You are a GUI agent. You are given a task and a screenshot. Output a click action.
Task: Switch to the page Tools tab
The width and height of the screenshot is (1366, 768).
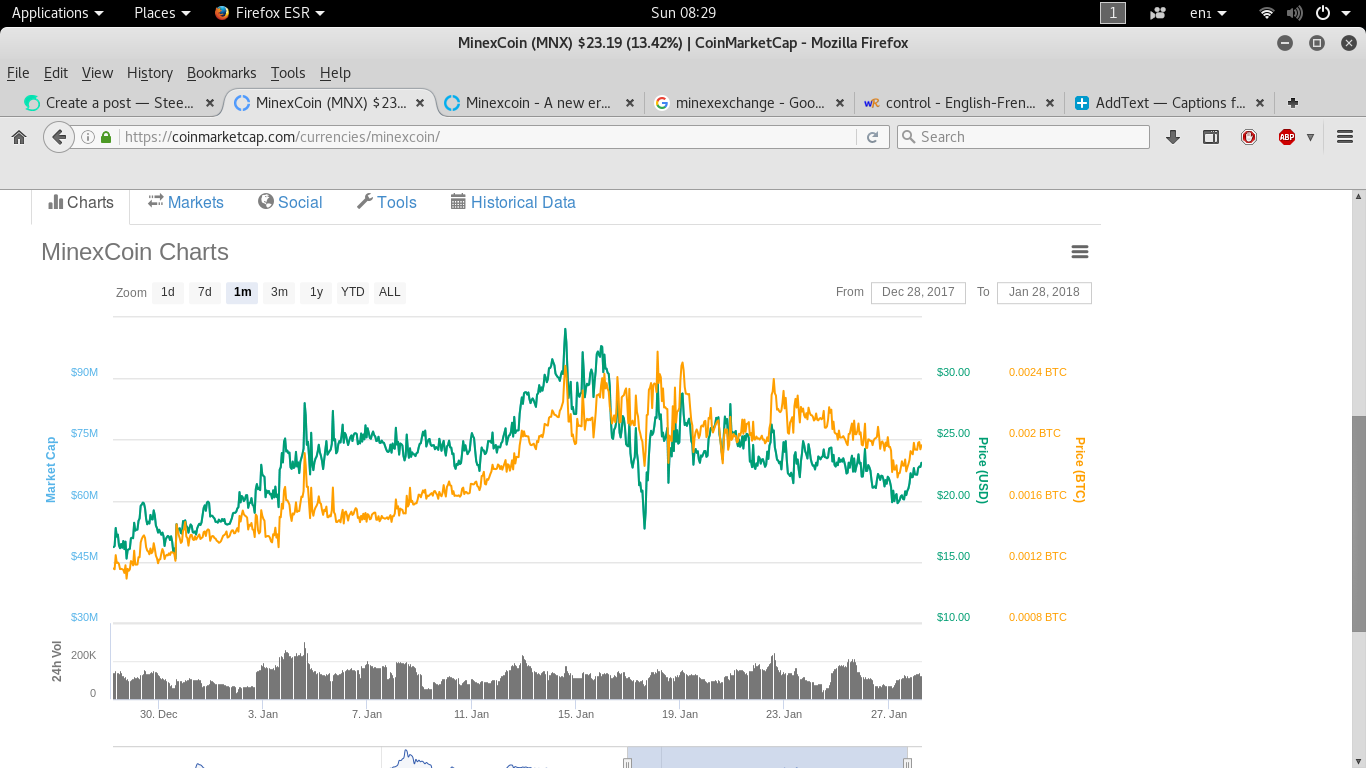pyautogui.click(x=386, y=202)
